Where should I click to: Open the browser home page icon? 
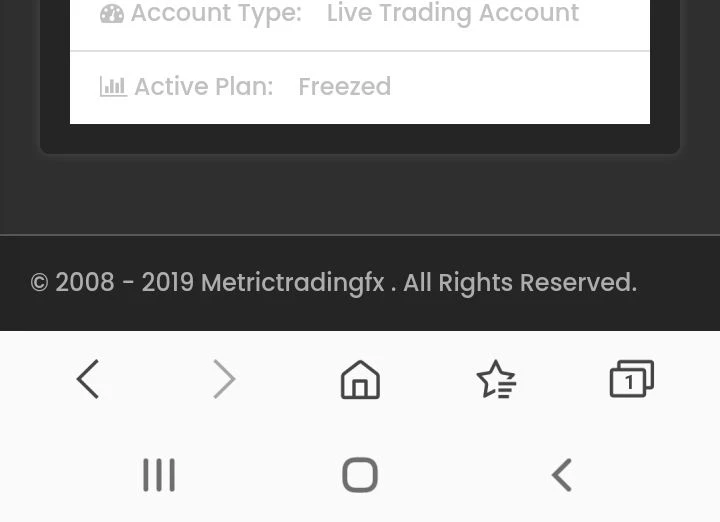click(x=360, y=380)
